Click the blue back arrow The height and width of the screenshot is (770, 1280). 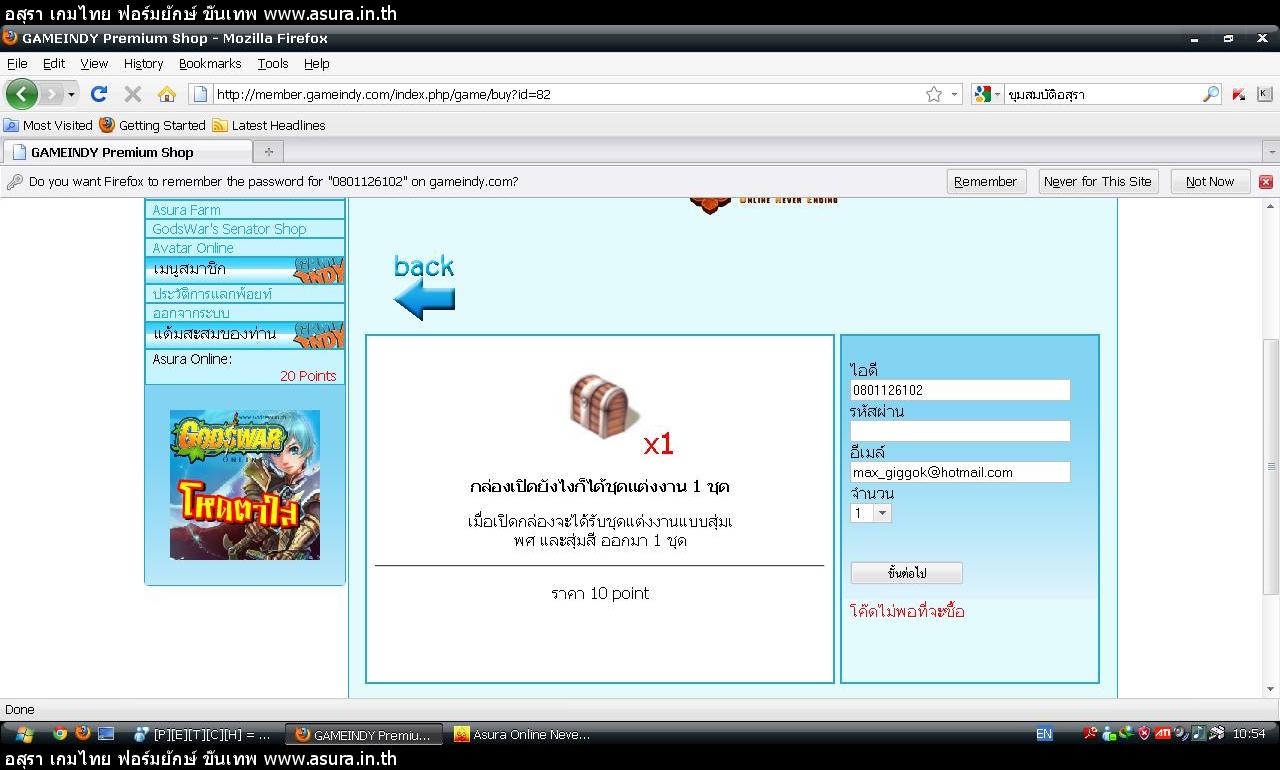pyautogui.click(x=424, y=301)
